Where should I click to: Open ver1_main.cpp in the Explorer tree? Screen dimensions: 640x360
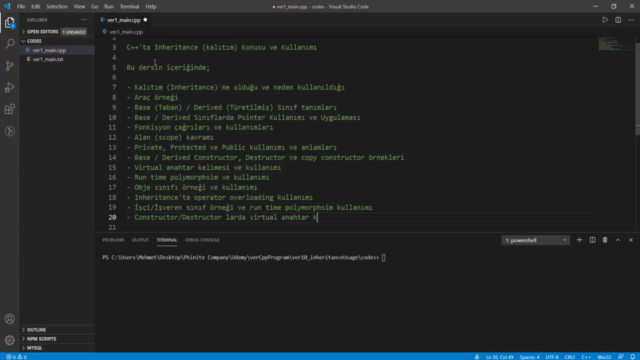click(49, 50)
